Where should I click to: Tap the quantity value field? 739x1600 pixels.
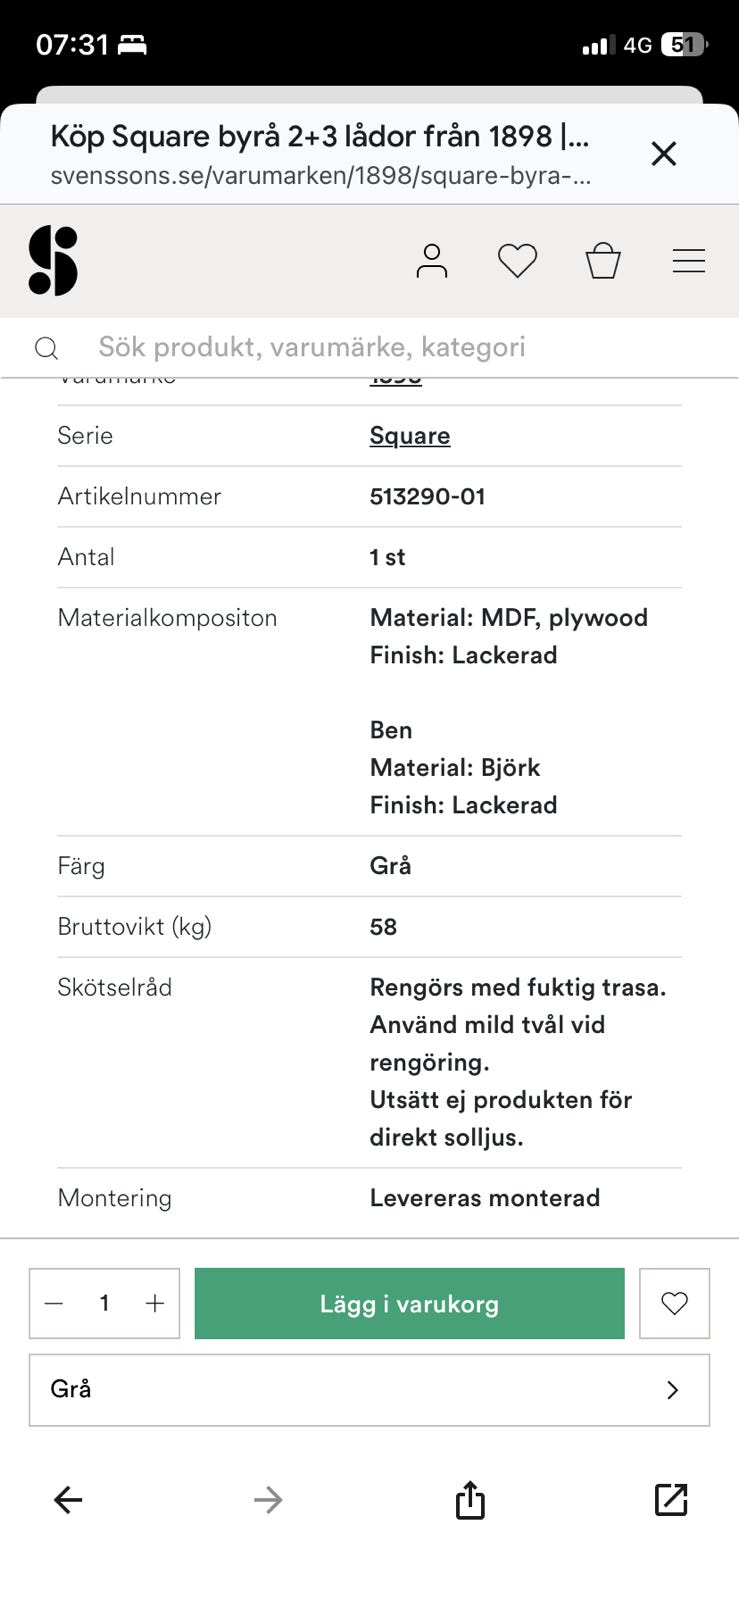(x=104, y=1303)
